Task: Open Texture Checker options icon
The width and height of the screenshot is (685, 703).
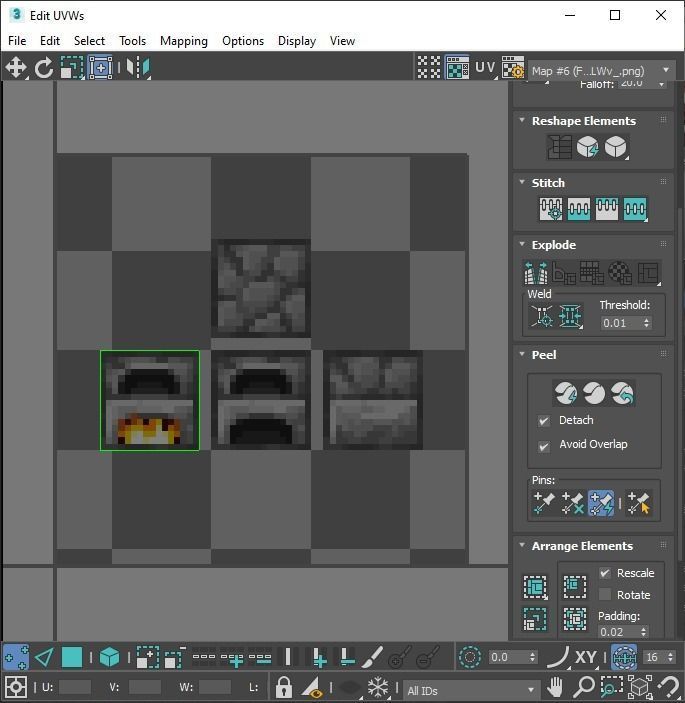Action: coord(513,68)
